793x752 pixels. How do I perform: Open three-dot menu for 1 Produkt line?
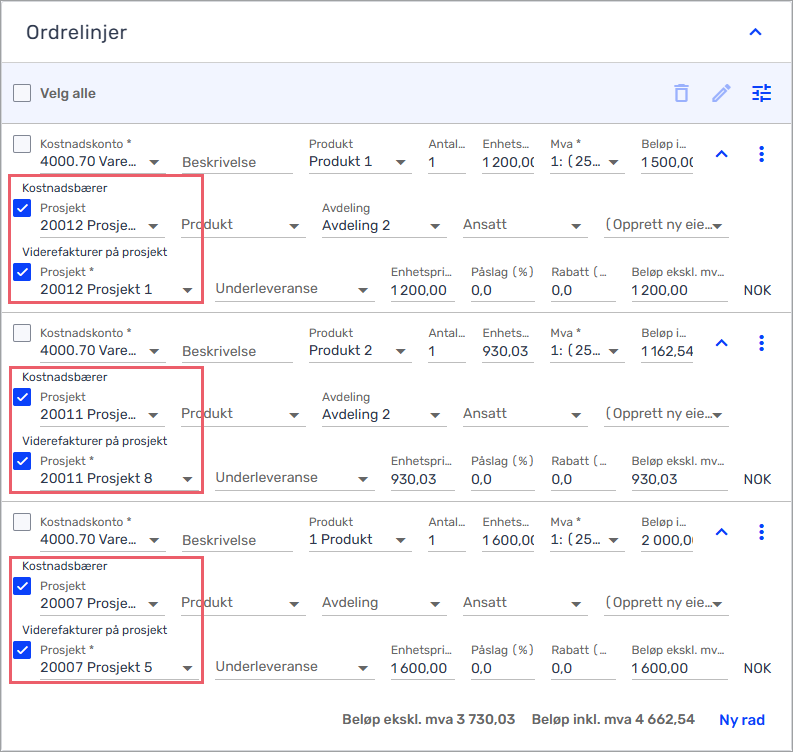coord(761,532)
